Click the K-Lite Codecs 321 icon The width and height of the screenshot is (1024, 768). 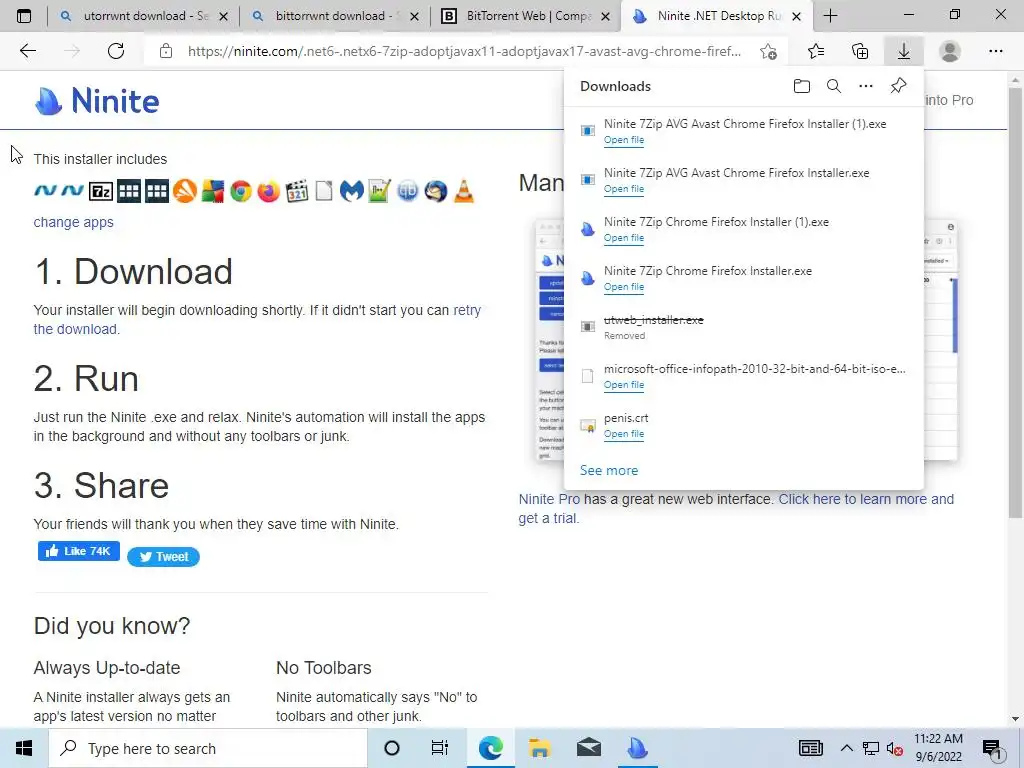pyautogui.click(x=296, y=191)
